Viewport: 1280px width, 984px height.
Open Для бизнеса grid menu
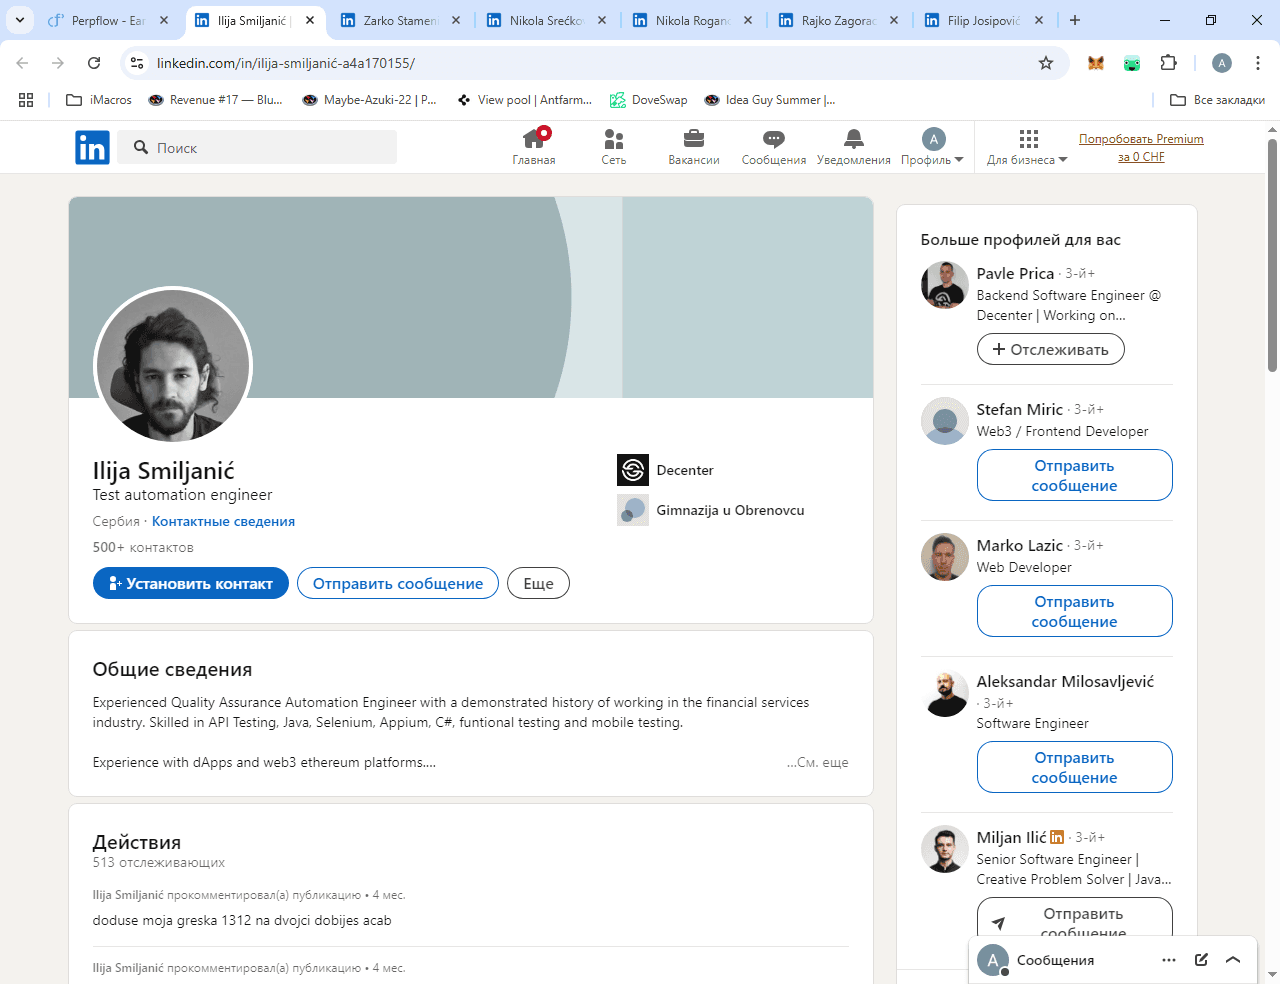coord(1028,147)
